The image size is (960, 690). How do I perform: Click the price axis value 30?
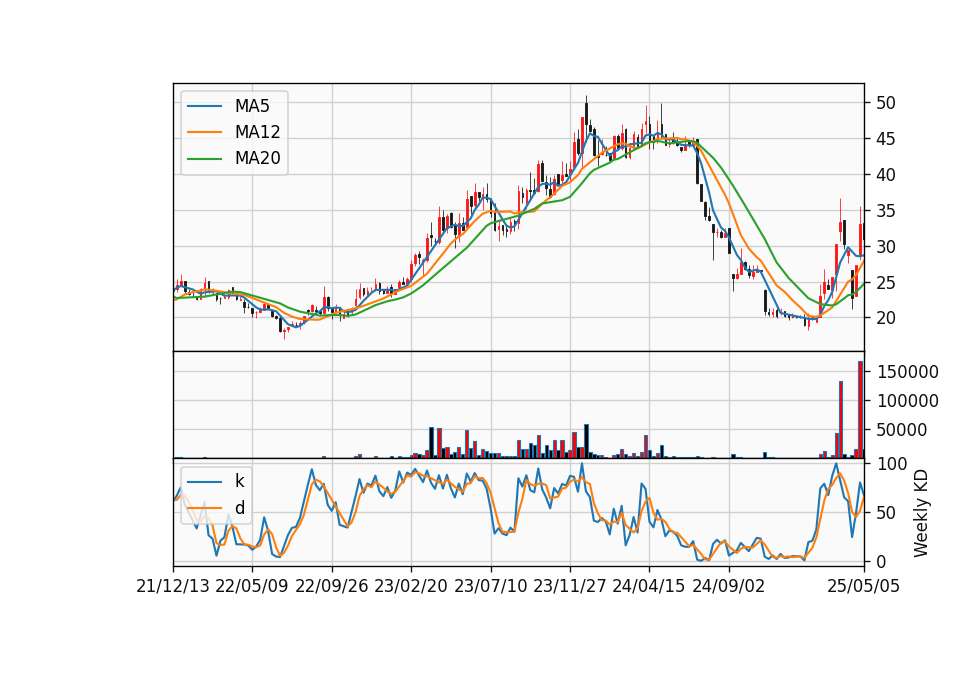(885, 247)
